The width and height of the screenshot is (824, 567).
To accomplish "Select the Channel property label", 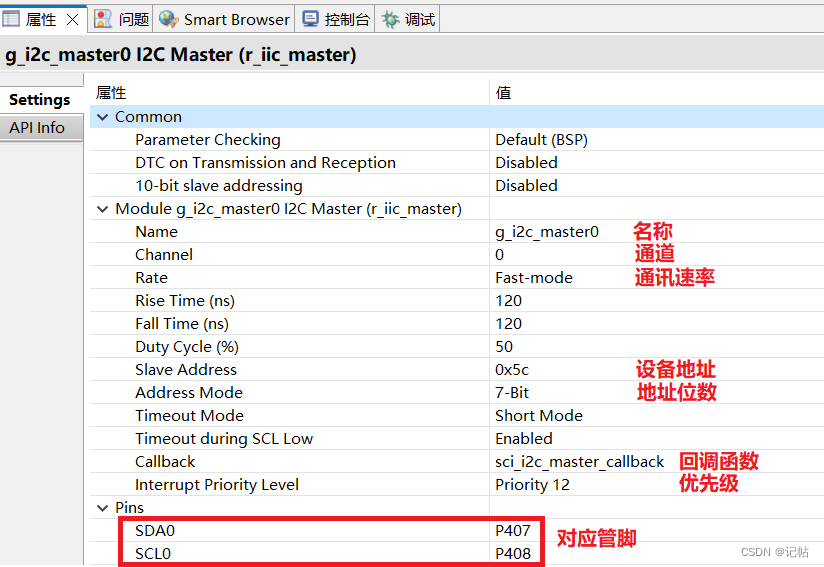I will click(x=164, y=255).
